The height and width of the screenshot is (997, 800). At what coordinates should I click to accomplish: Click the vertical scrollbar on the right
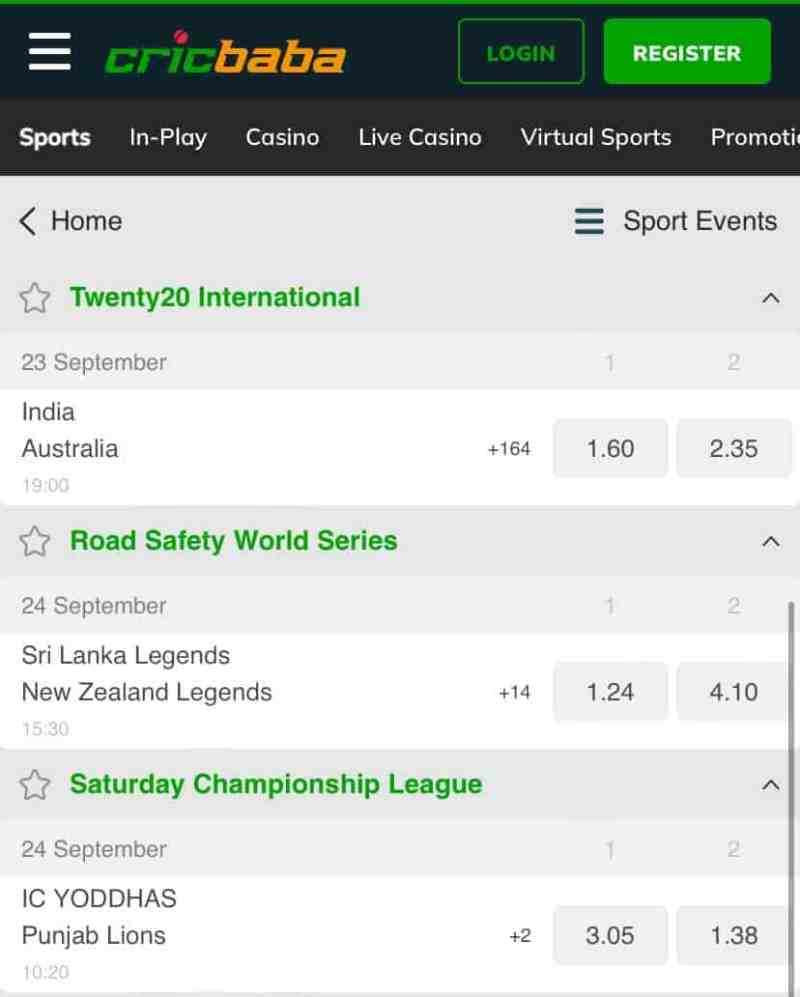click(791, 795)
